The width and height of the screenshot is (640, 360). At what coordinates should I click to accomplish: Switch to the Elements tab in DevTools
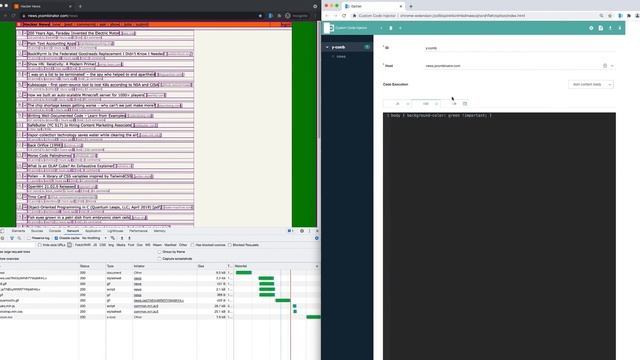coord(18,231)
